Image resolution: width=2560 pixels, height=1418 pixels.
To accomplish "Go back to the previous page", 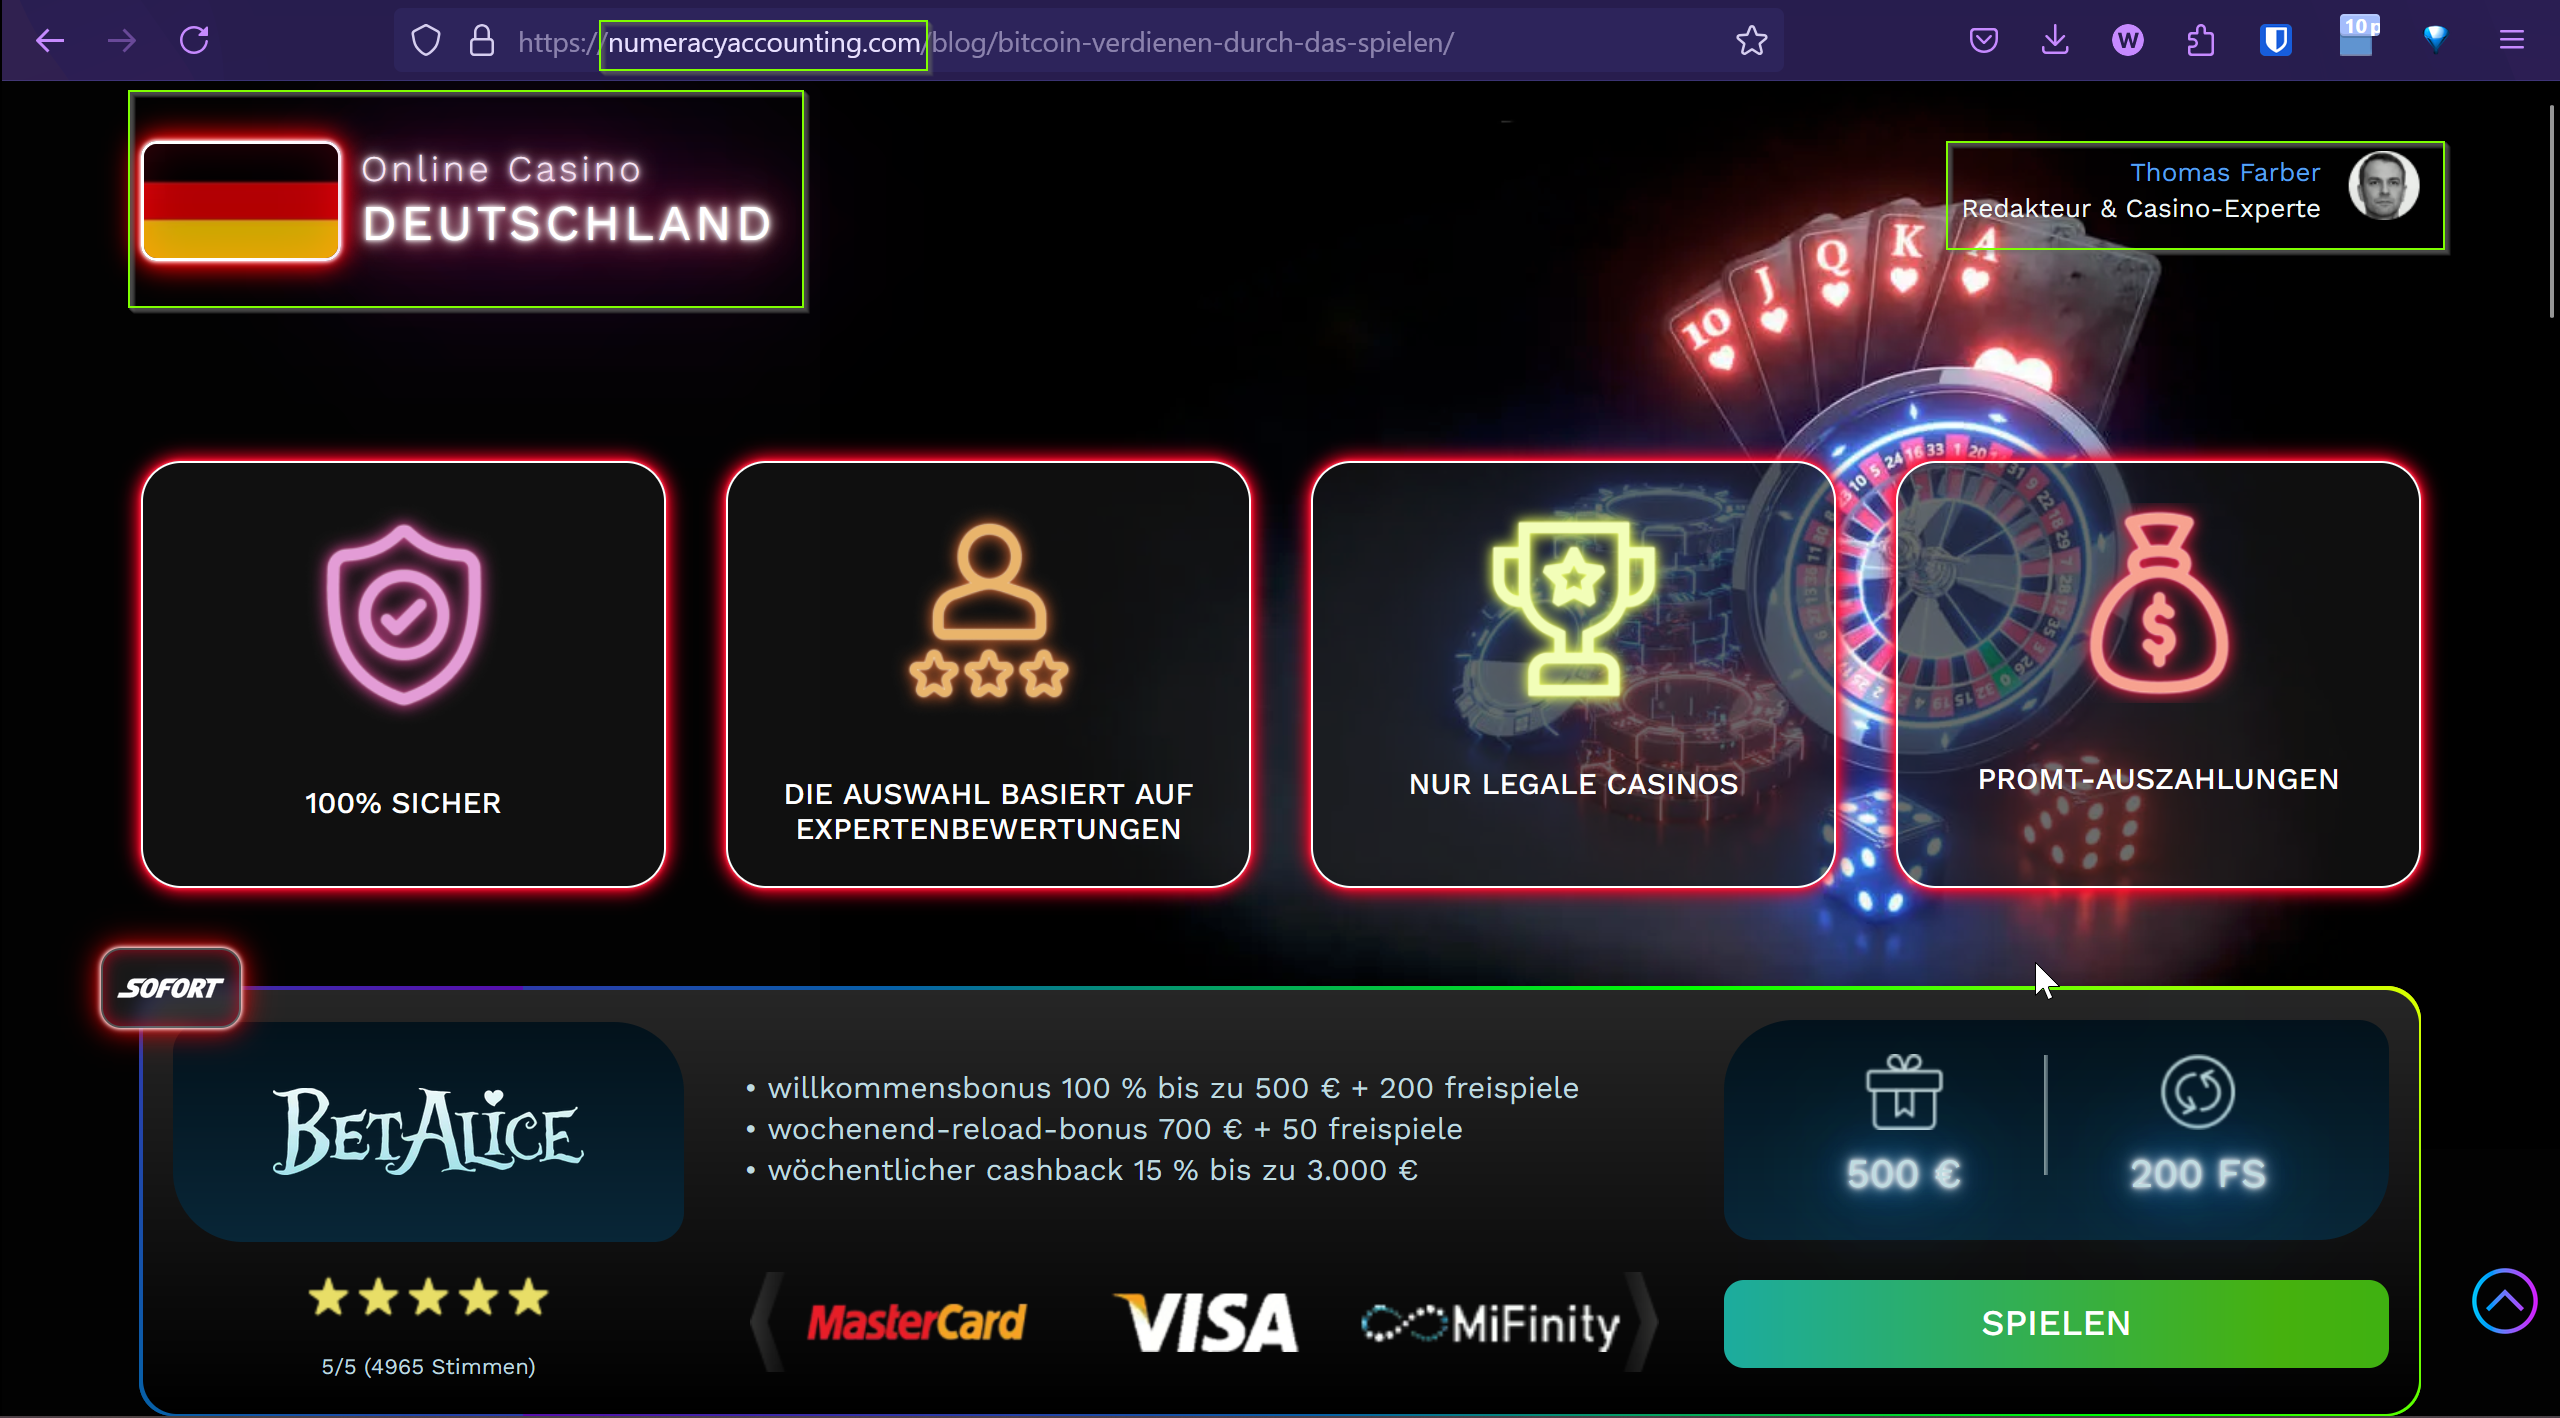I will click(50, 41).
